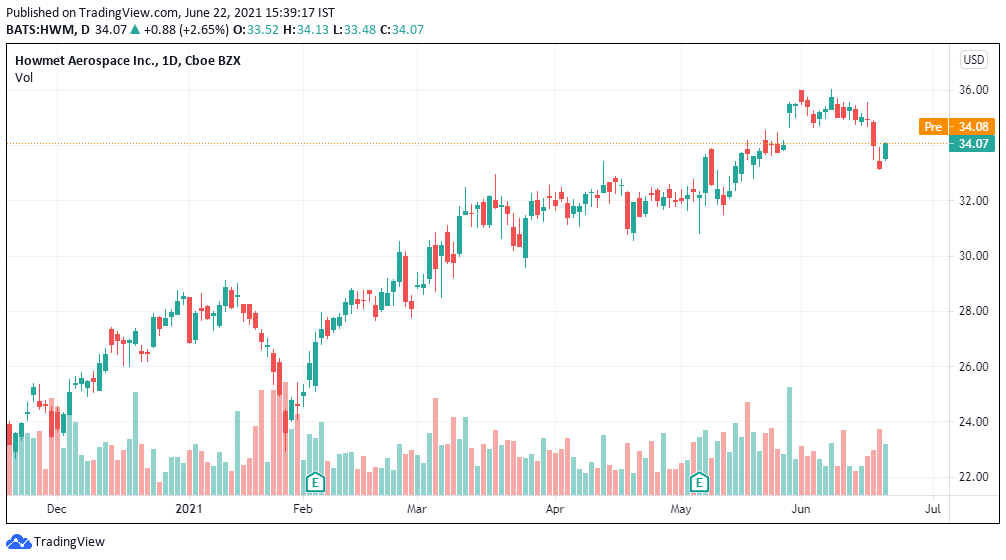Click the L:33.48 low value

tap(354, 30)
